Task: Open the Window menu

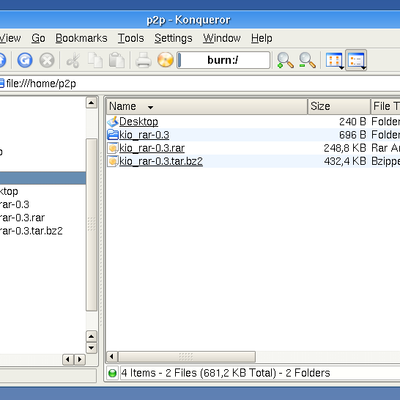Action: pyautogui.click(x=222, y=38)
